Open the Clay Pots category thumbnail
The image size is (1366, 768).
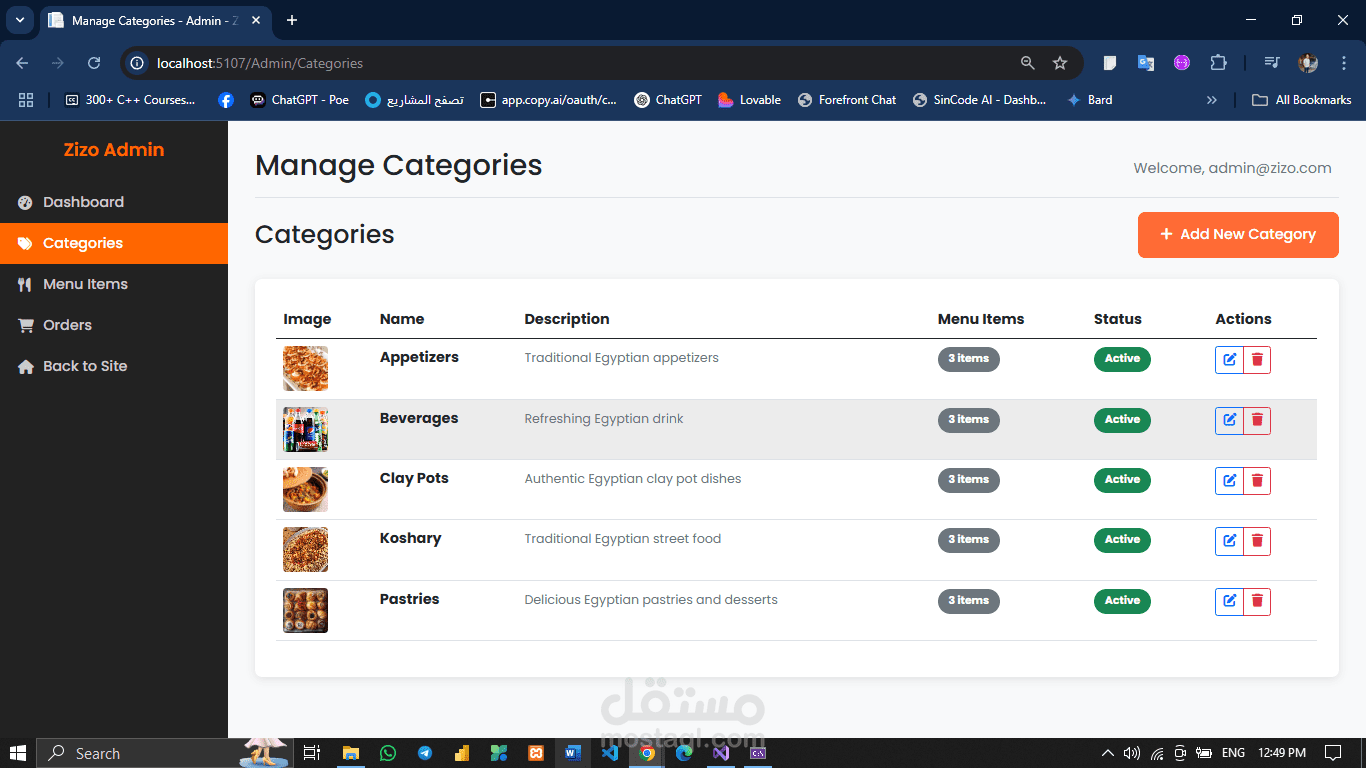(x=305, y=489)
